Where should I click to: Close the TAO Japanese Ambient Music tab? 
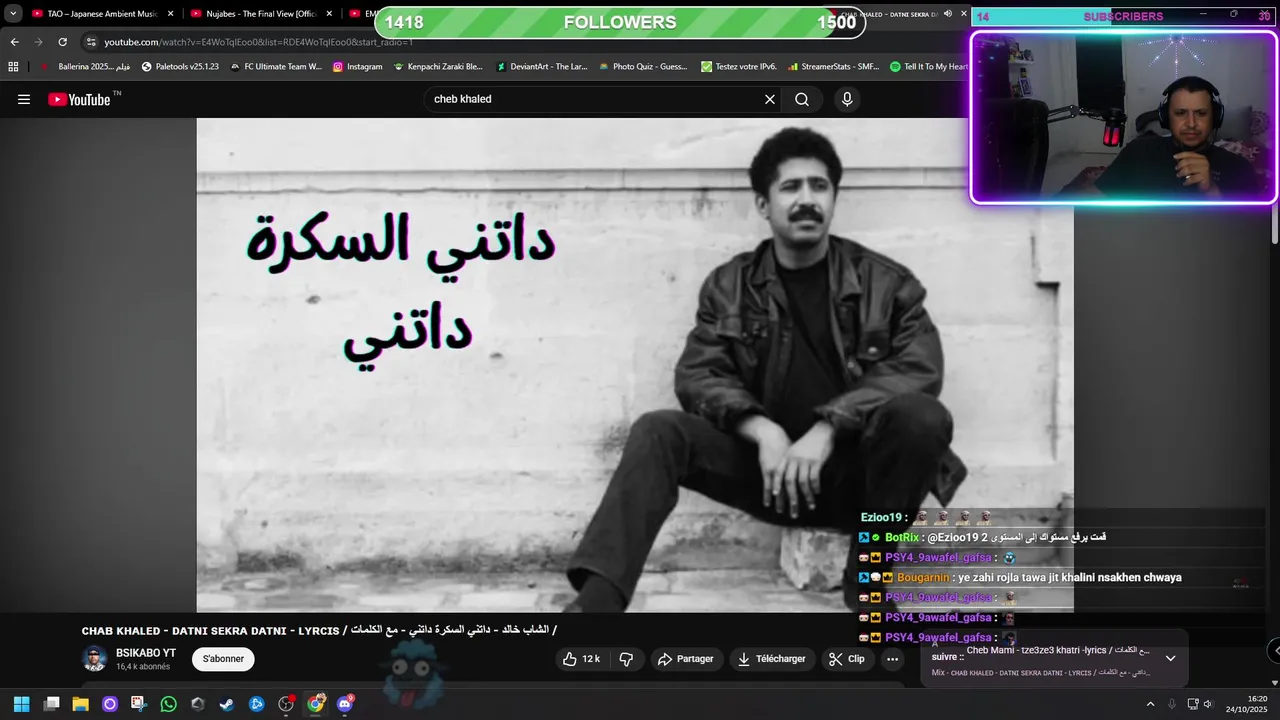tap(170, 14)
